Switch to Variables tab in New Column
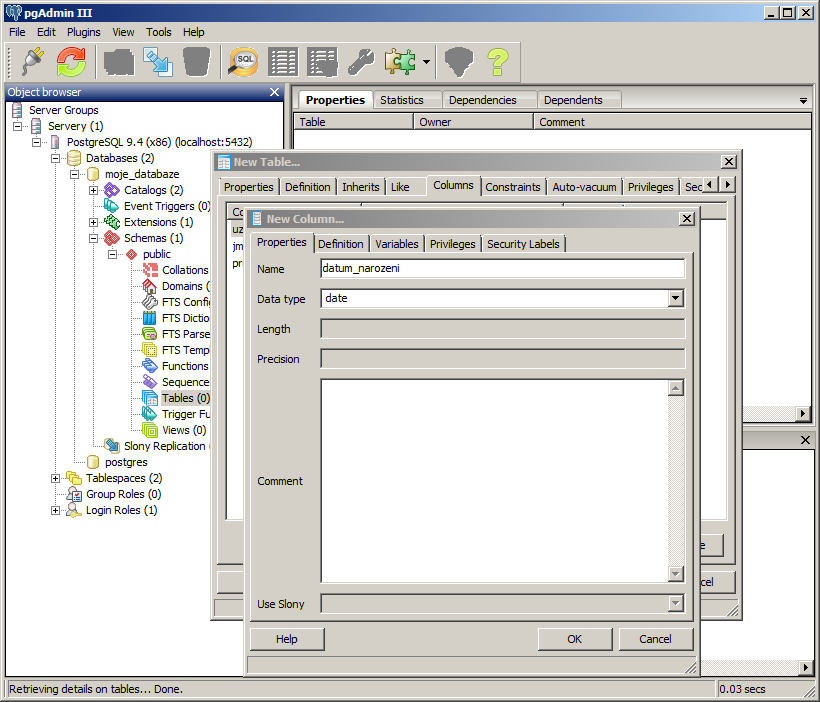 pos(396,244)
